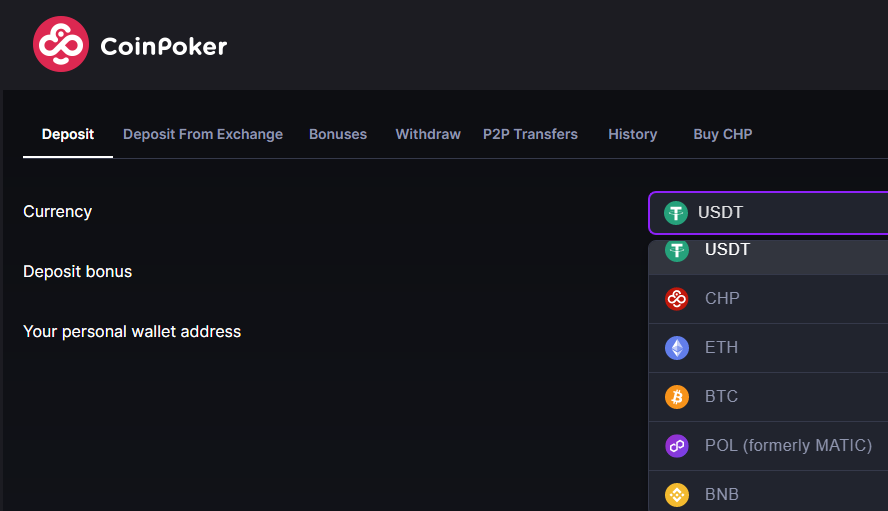Open the Buy CHP tab

point(723,134)
